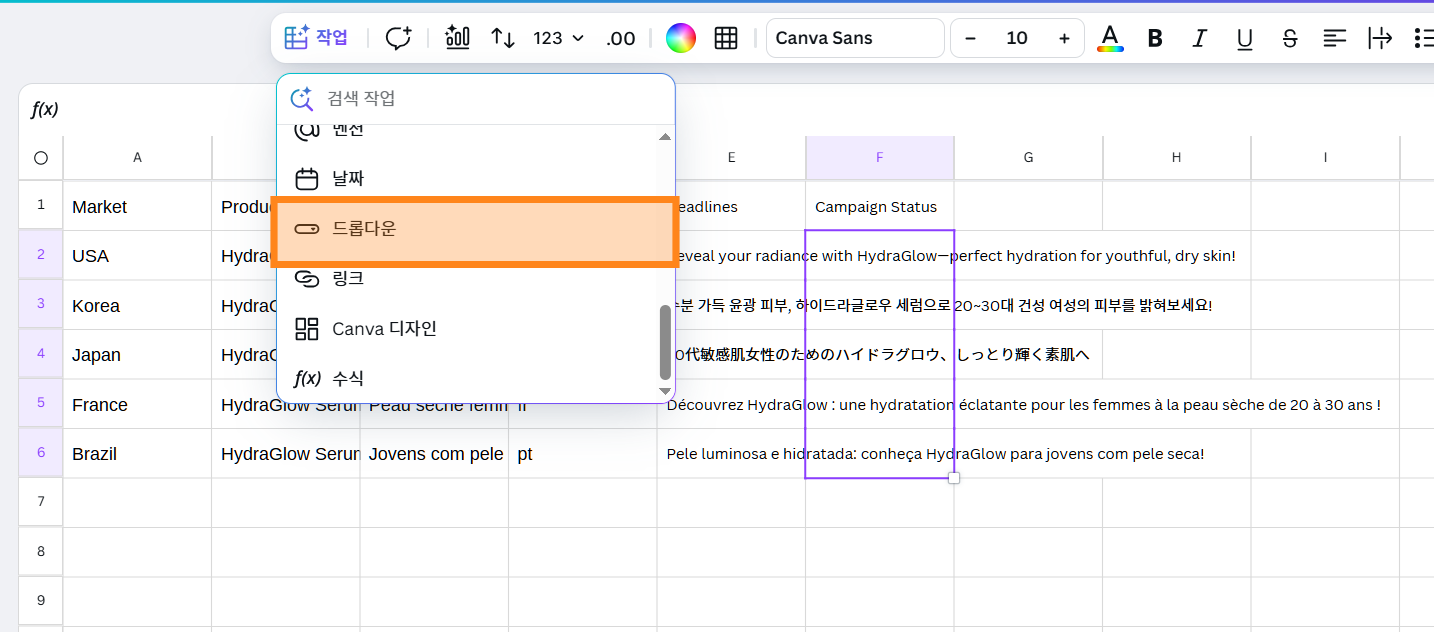This screenshot has height=632, width=1434.
Task: Toggle bold formatting
Action: pyautogui.click(x=1155, y=38)
